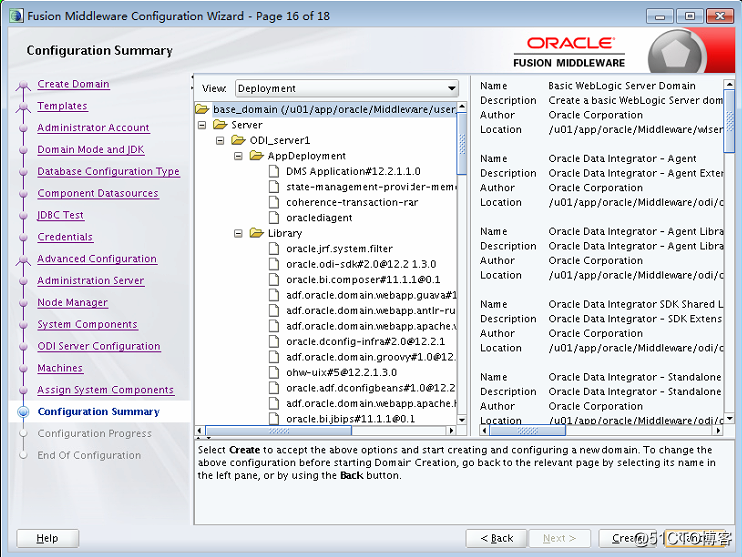Click tree pane scroll up arrow
742x557 pixels.
(x=462, y=107)
